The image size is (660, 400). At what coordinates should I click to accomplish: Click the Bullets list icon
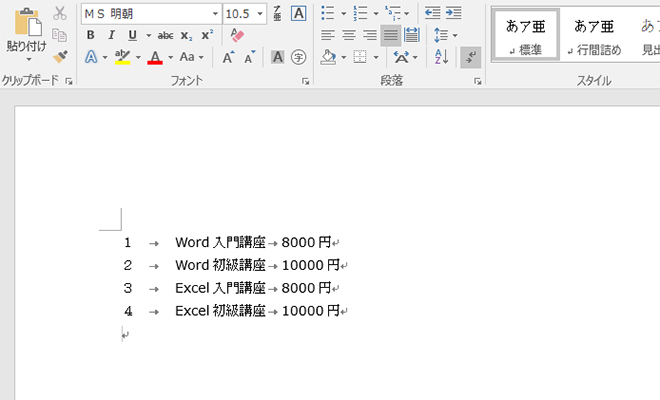coord(327,13)
